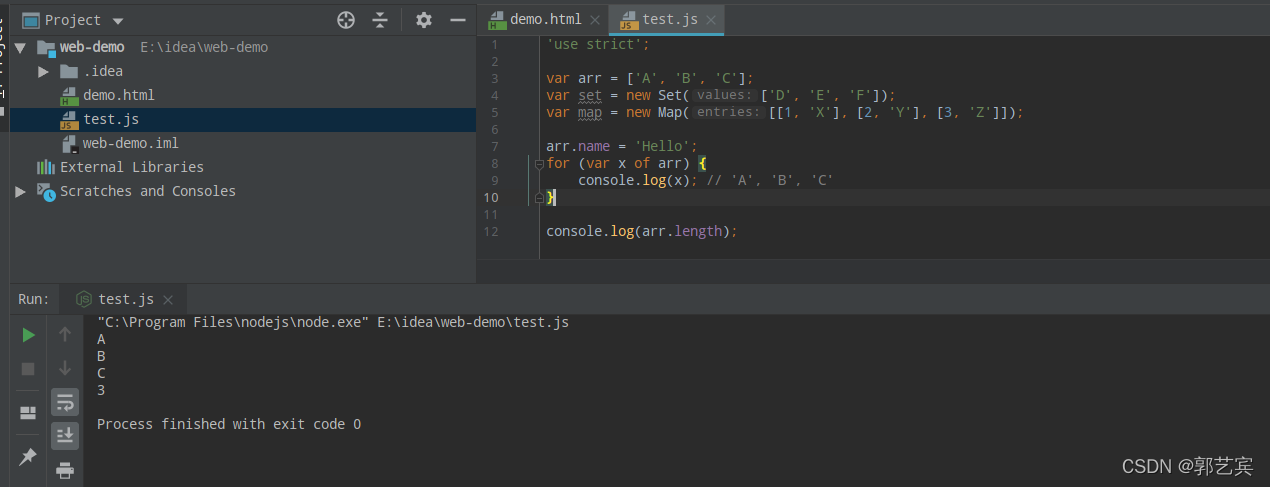The width and height of the screenshot is (1270, 487).
Task: Click the Run label of tool window
Action: 33,299
